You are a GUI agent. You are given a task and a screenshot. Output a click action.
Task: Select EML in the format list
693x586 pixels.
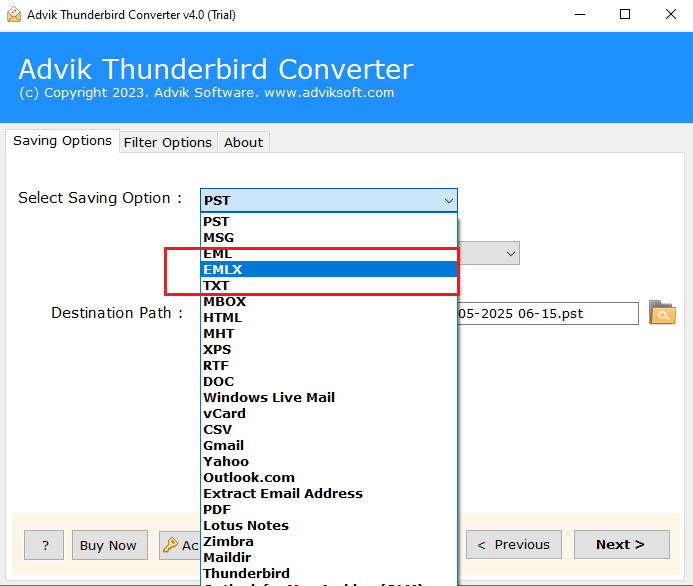(329, 254)
